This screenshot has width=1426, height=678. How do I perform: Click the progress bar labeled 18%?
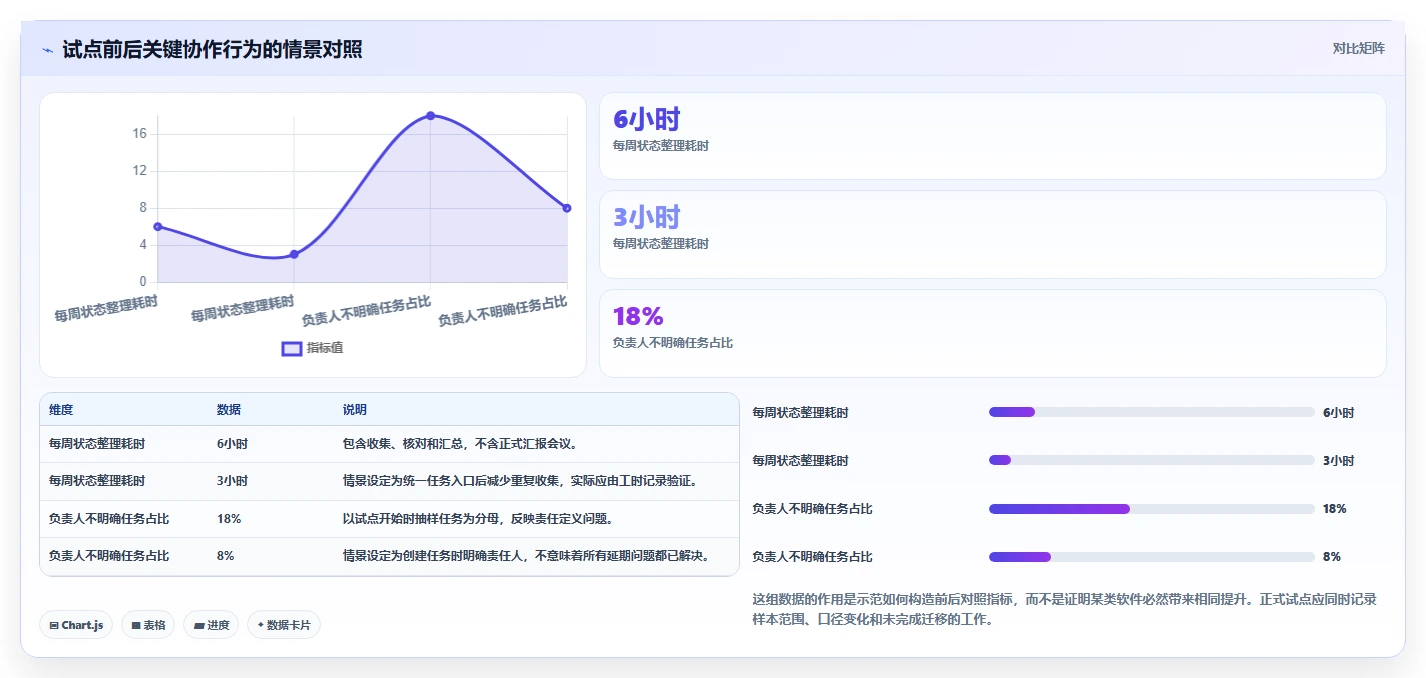click(x=1151, y=509)
